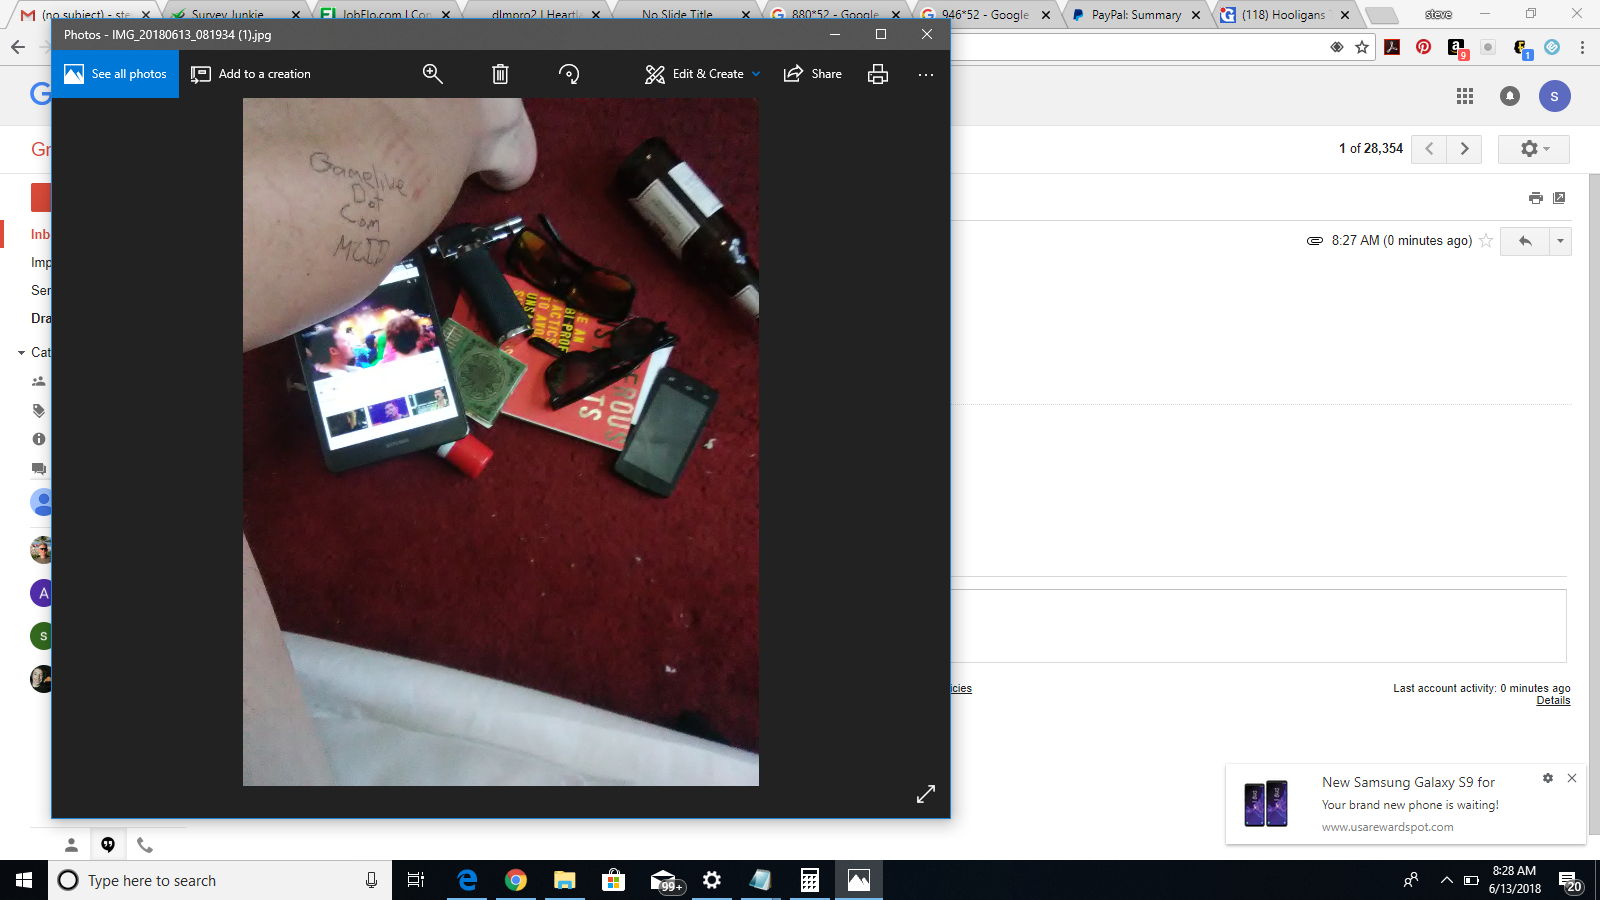Enter fullscreen with the diagonal arrows icon
This screenshot has width=1600, height=900.
(926, 793)
